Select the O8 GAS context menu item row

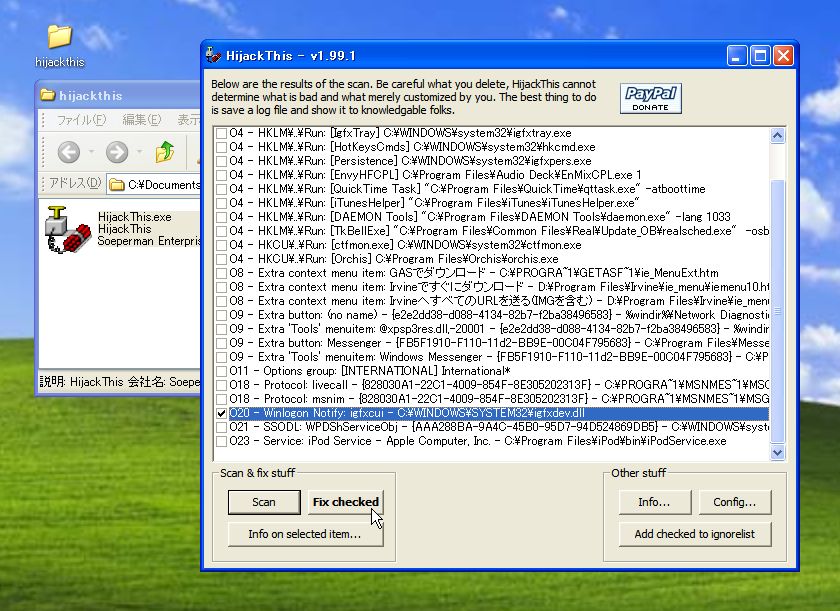(x=491, y=273)
